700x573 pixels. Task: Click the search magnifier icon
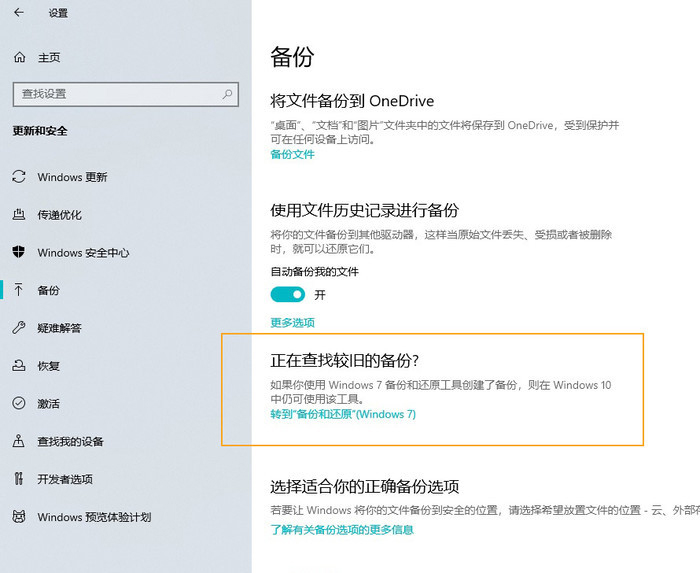pyautogui.click(x=228, y=94)
